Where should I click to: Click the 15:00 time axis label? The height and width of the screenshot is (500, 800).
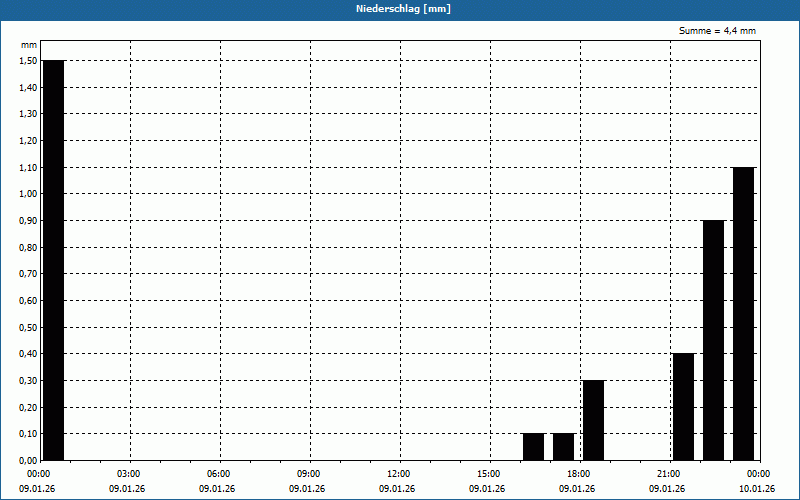coord(488,474)
